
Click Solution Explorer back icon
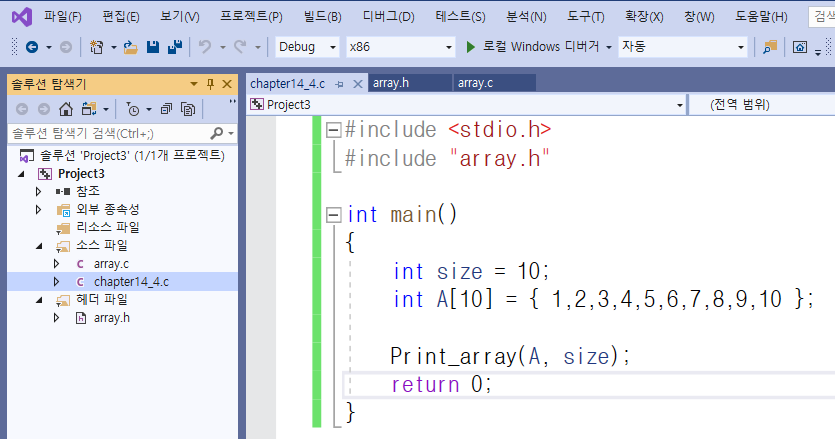coord(22,109)
